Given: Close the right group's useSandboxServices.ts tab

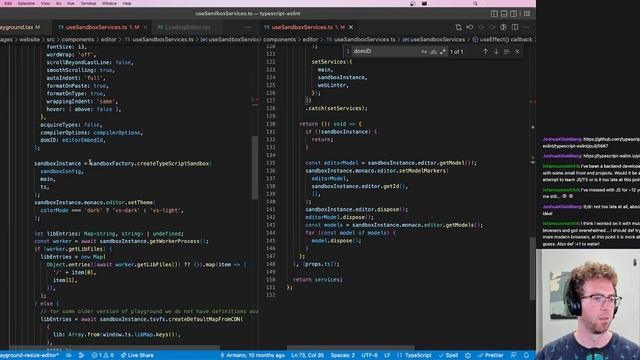Looking at the screenshot, I should point(351,27).
